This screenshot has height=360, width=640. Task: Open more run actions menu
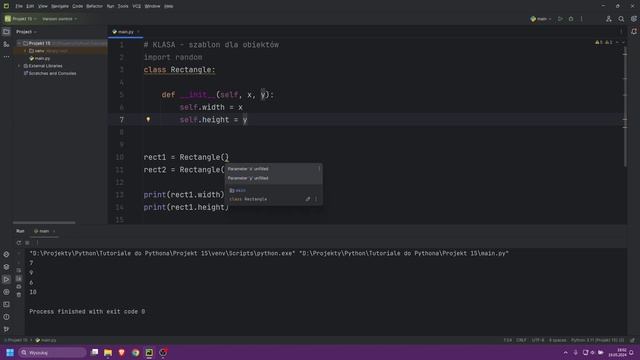582,19
